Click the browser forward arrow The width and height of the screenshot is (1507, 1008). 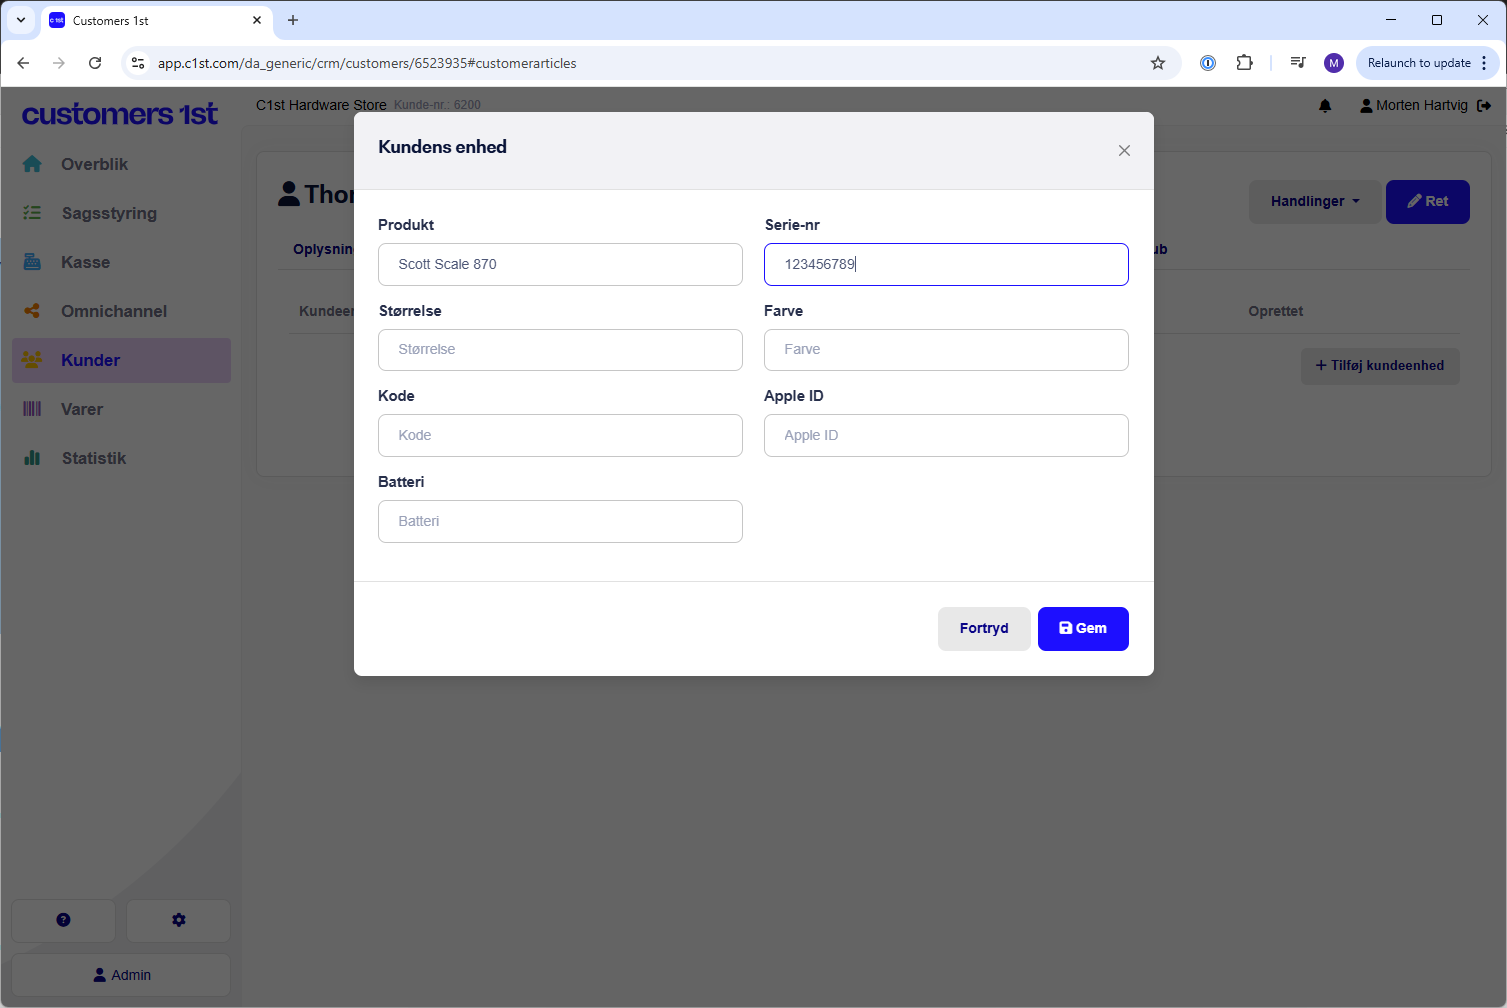pos(59,63)
